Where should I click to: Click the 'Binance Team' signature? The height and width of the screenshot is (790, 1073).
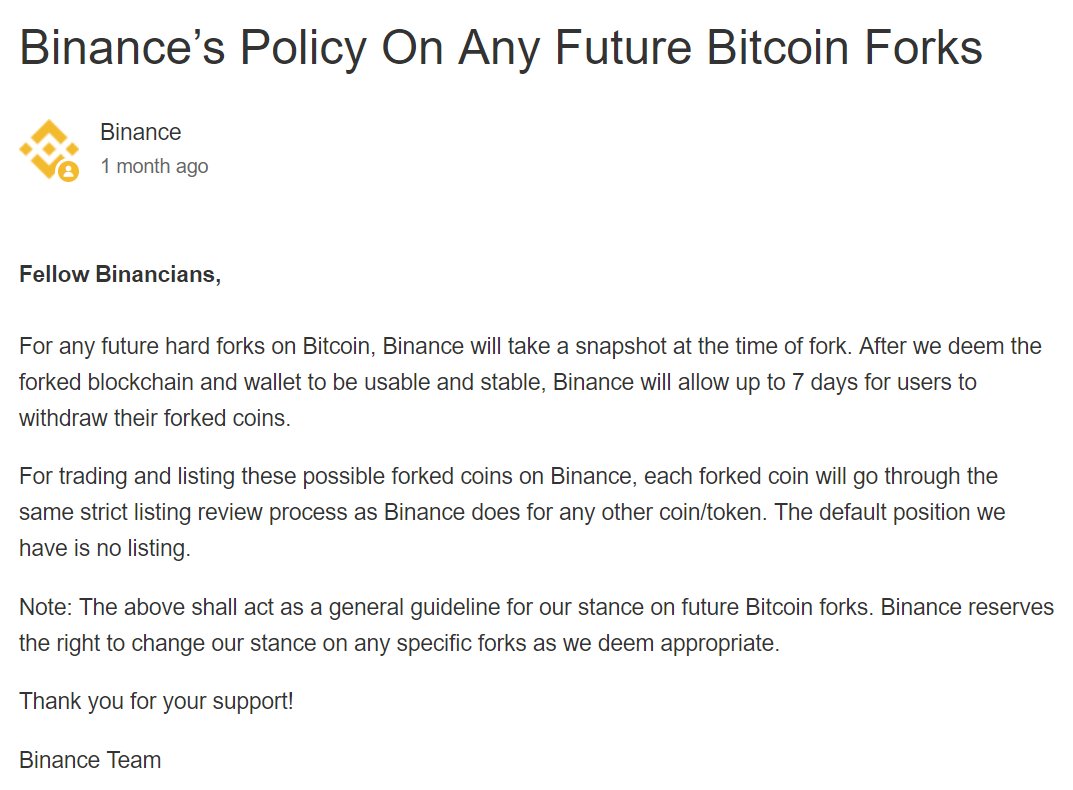coord(90,760)
